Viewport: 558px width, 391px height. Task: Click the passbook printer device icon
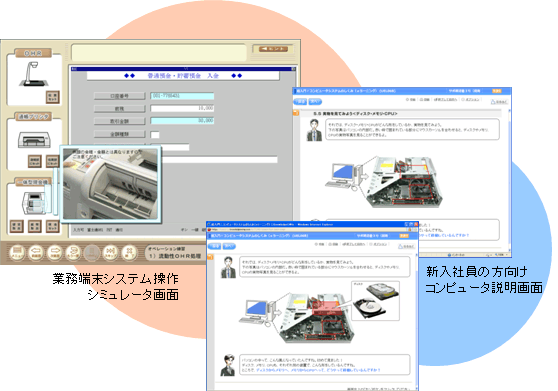(34, 140)
